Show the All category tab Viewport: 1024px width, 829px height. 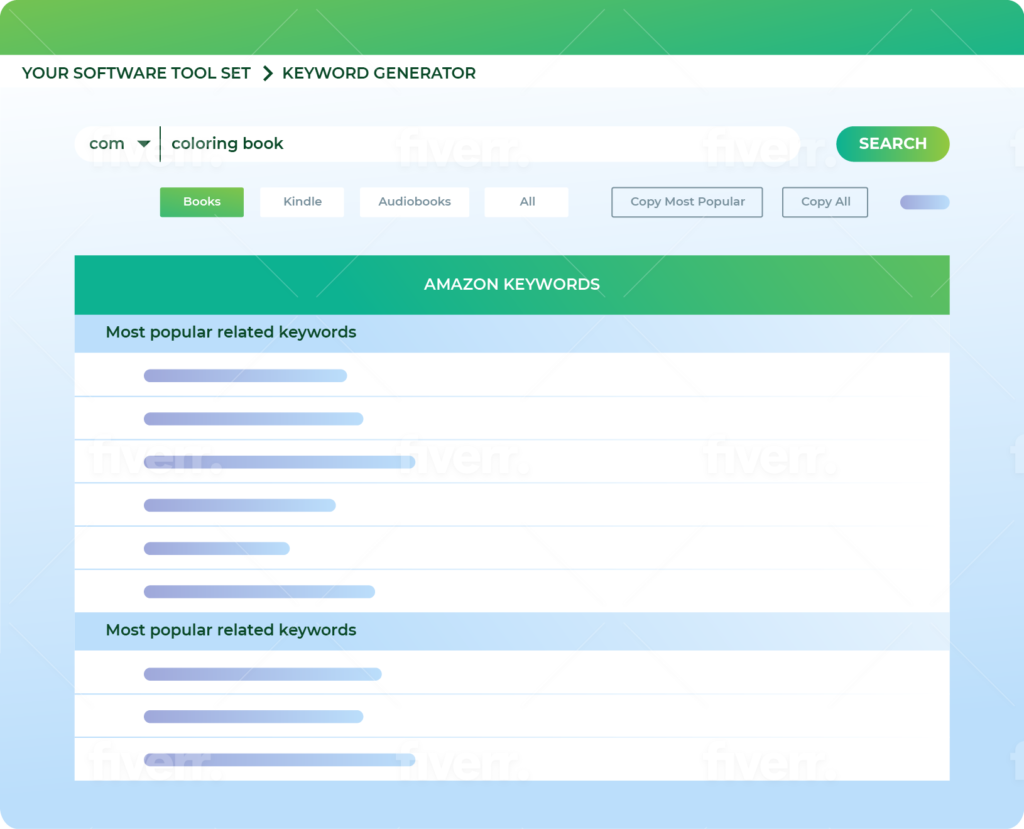[x=526, y=202]
